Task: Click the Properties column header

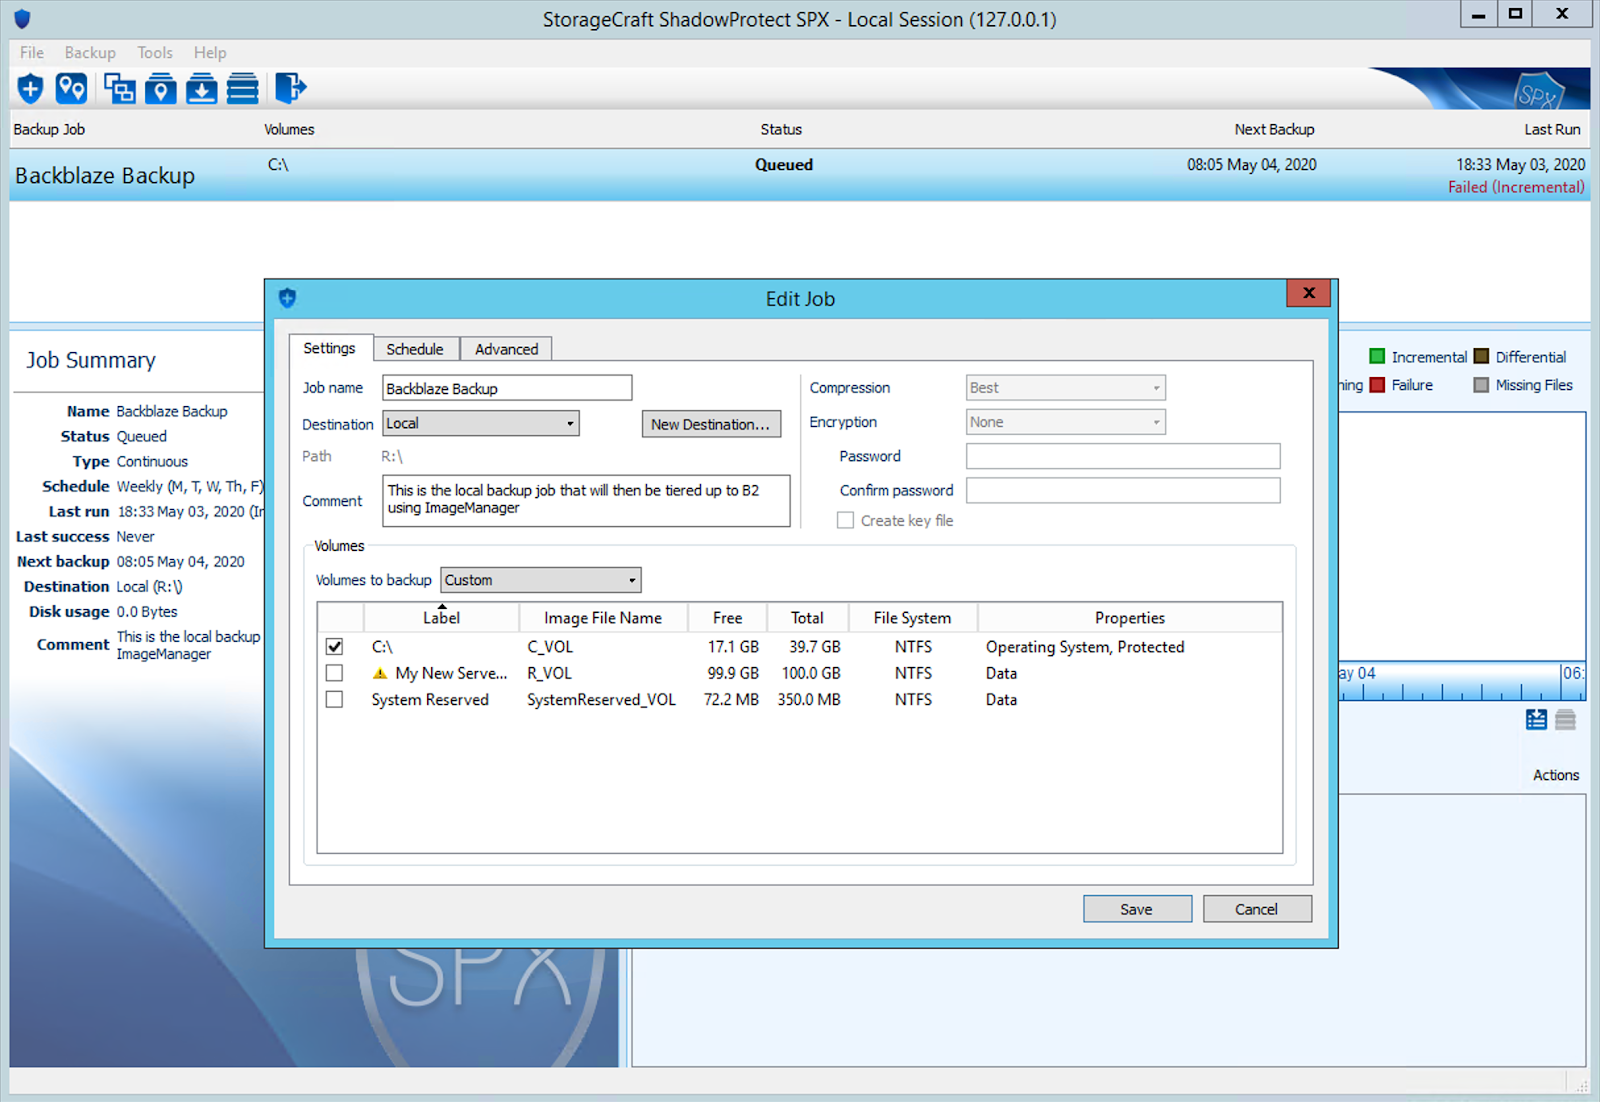Action: (x=1130, y=618)
